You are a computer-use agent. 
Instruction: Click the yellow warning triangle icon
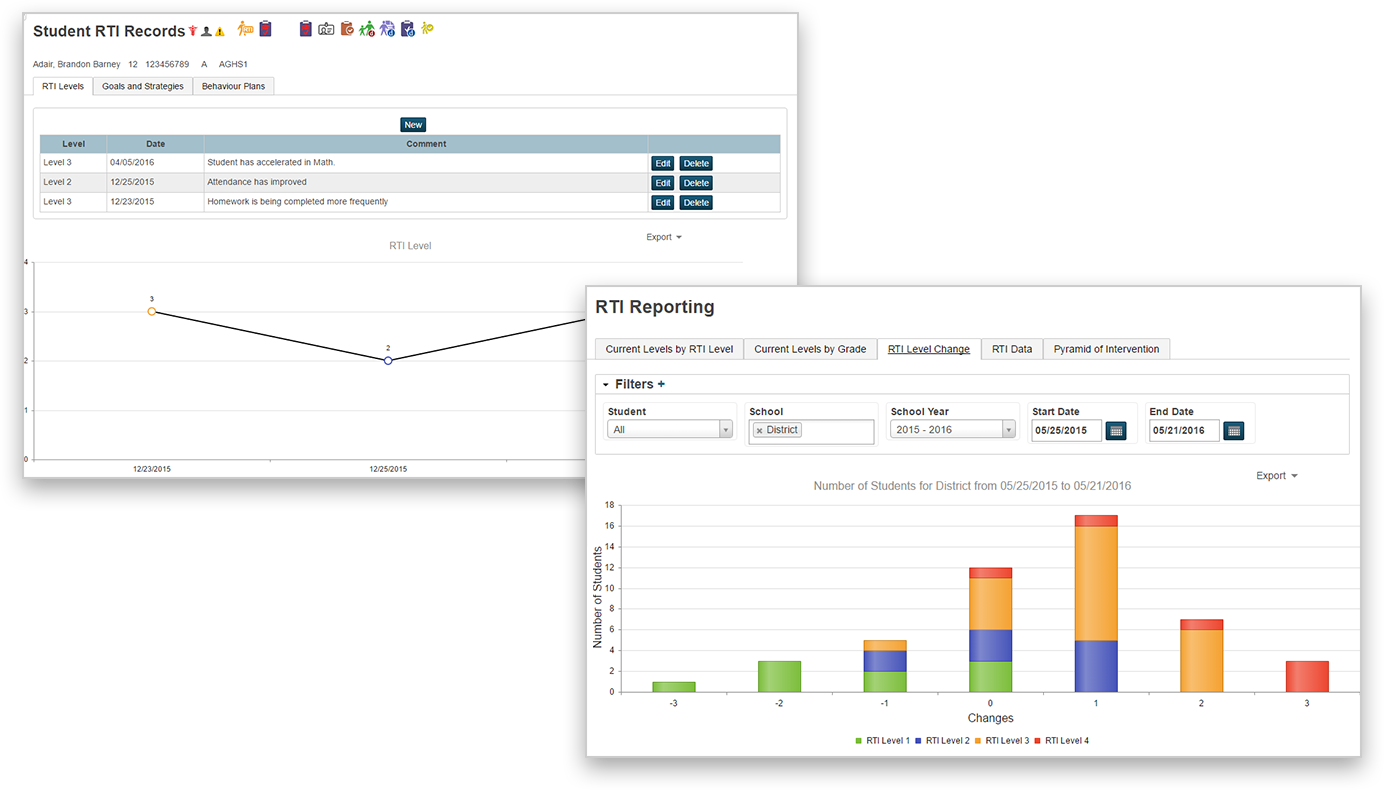tap(220, 32)
